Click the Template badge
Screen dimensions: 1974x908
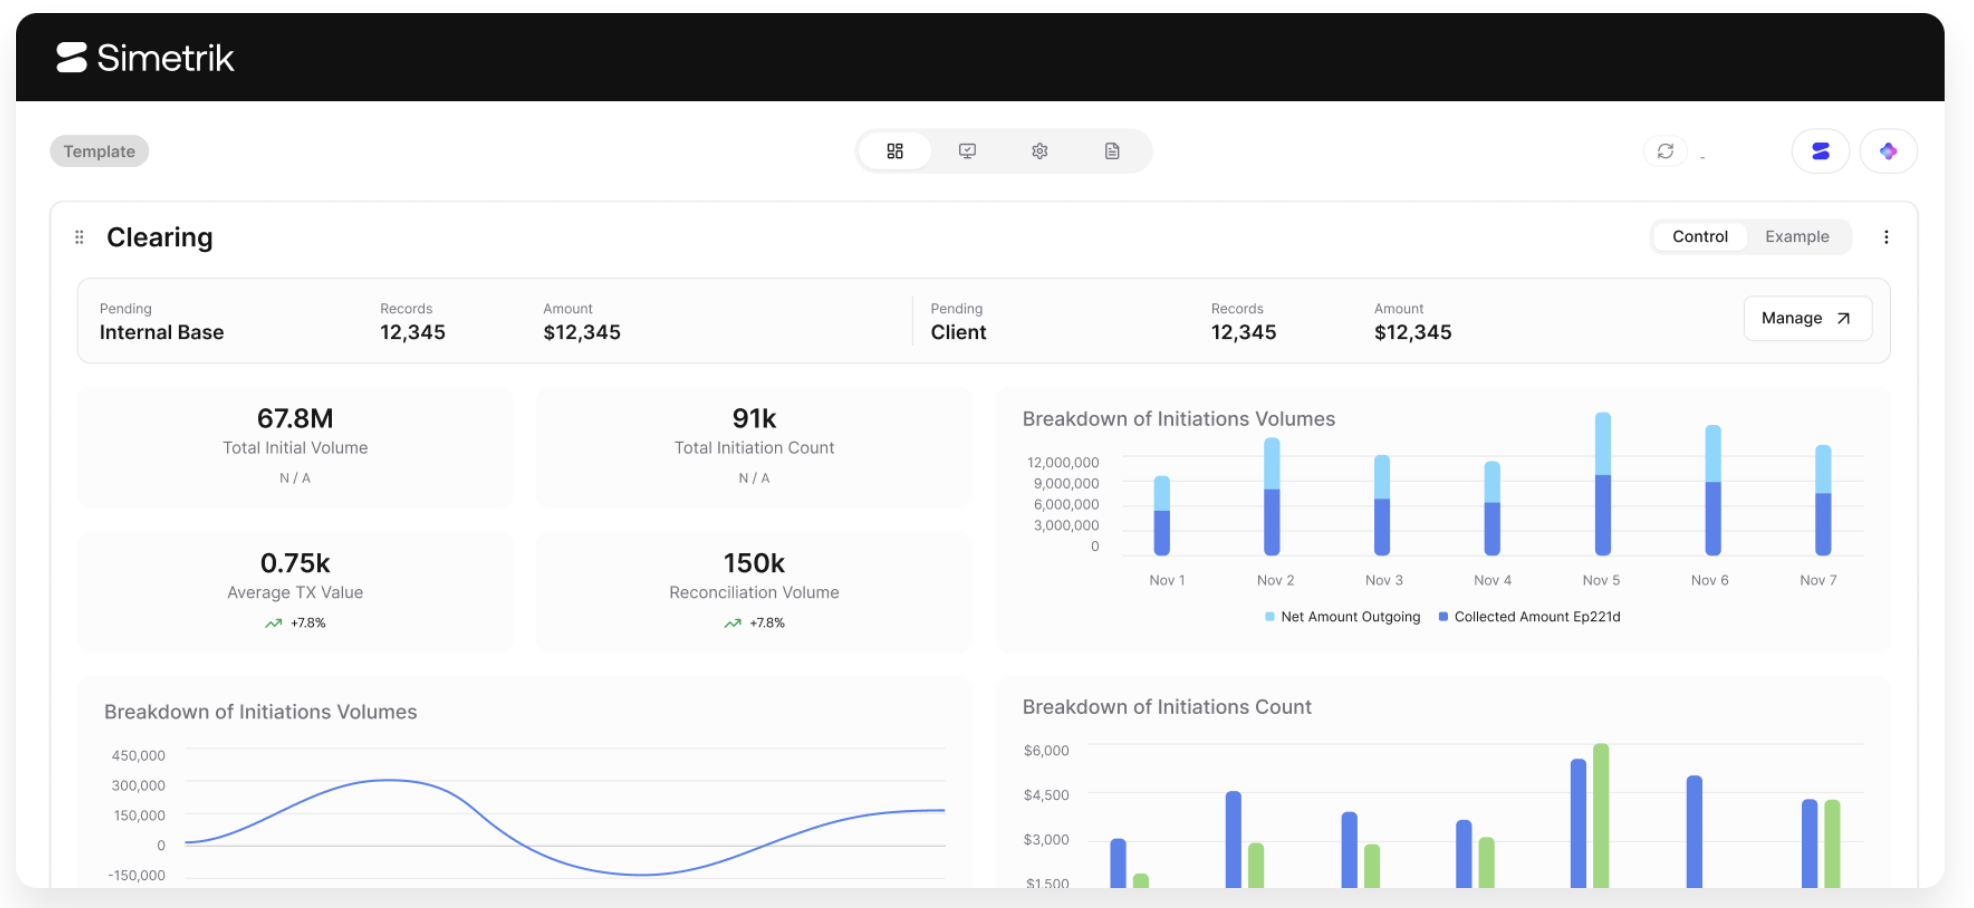click(99, 151)
